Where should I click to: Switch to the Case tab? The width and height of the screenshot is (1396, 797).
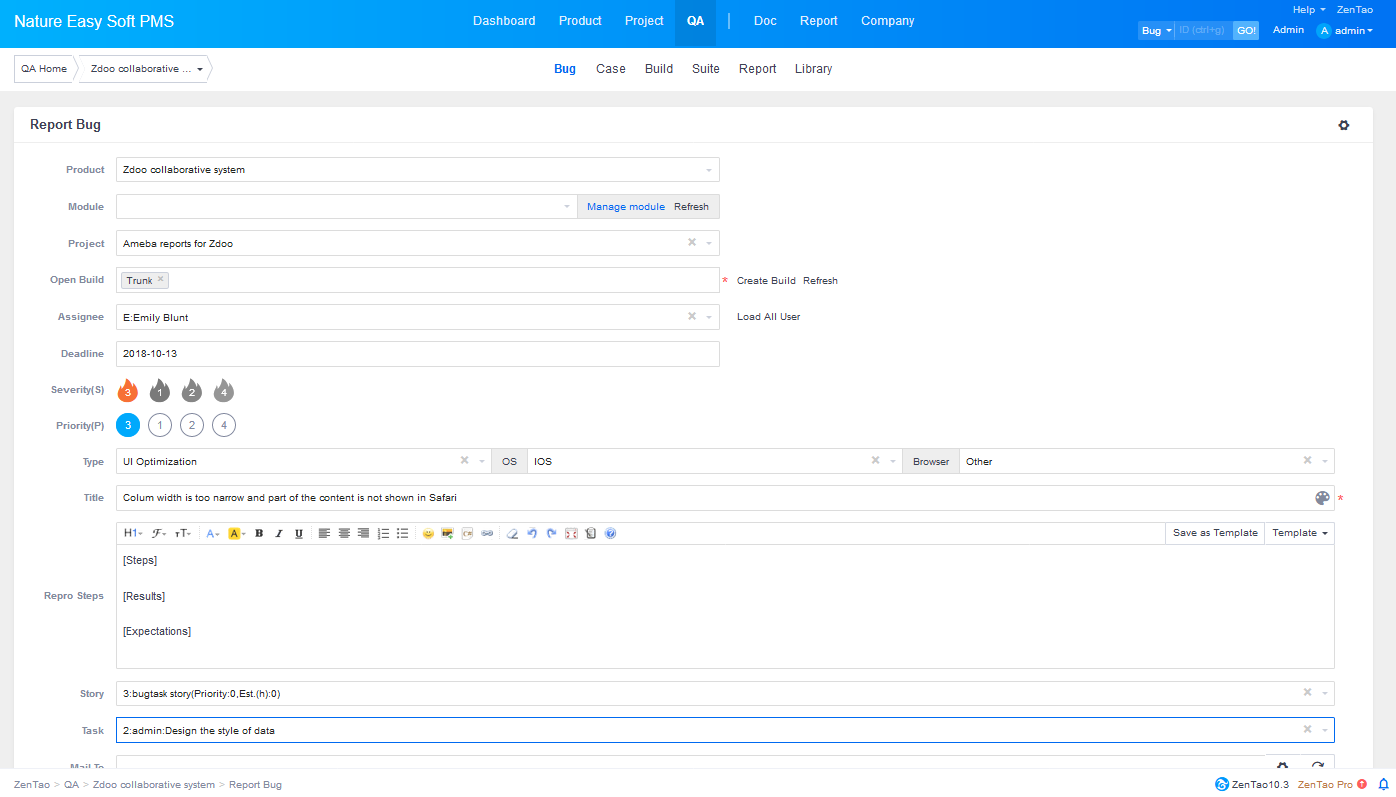(x=610, y=69)
